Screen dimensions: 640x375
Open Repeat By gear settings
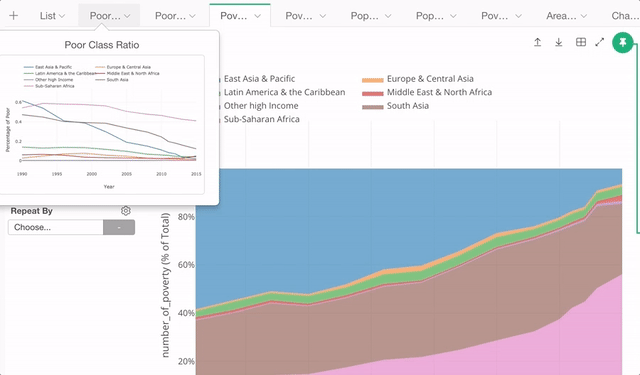[x=126, y=211]
